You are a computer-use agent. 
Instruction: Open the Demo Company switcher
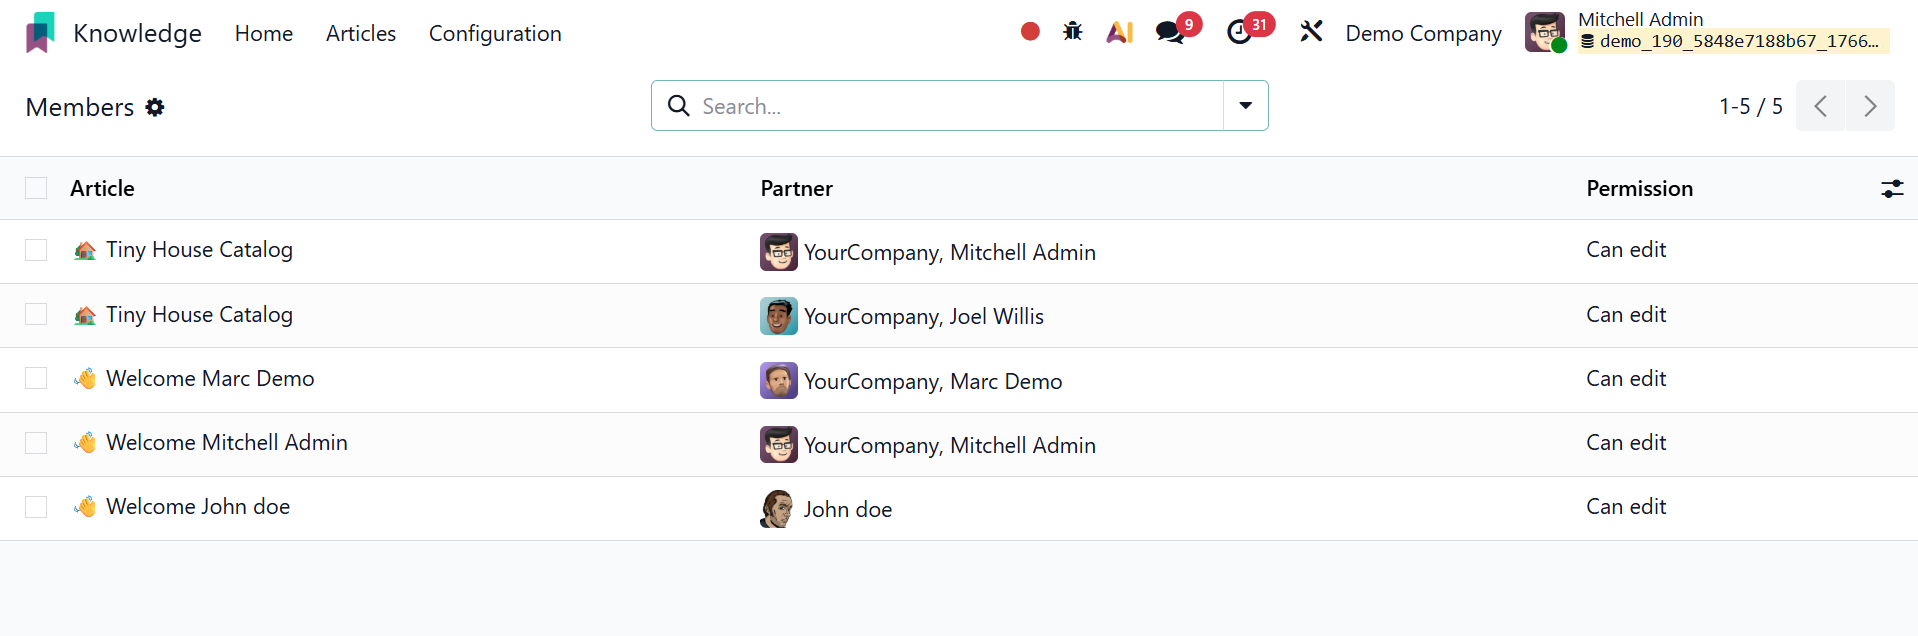tap(1423, 33)
